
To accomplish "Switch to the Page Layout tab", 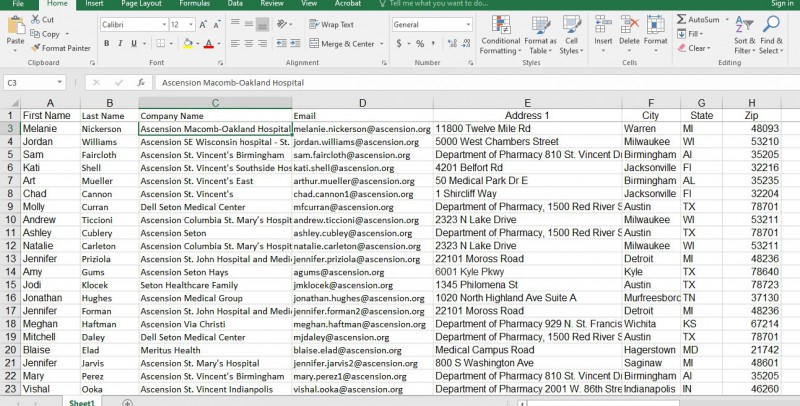I will [140, 4].
